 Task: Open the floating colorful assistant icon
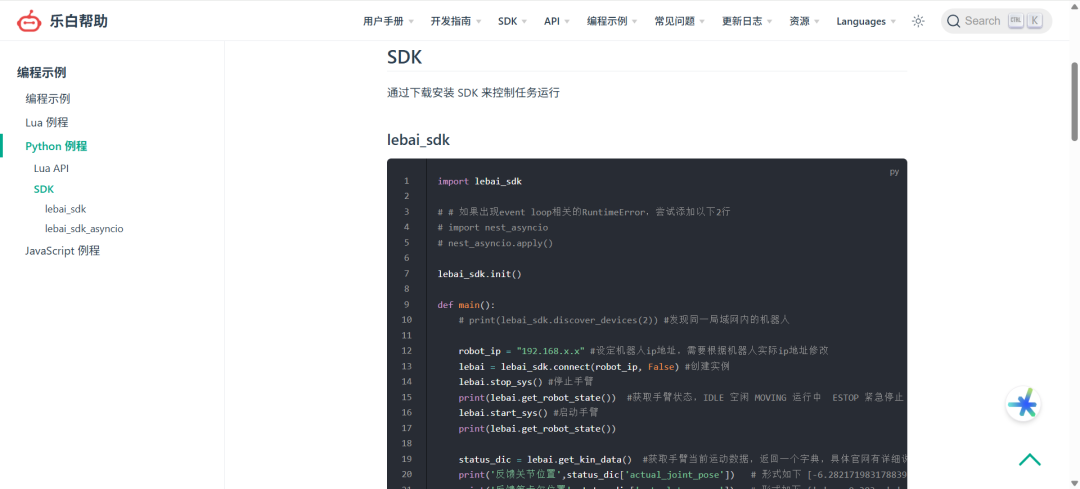point(1022,404)
